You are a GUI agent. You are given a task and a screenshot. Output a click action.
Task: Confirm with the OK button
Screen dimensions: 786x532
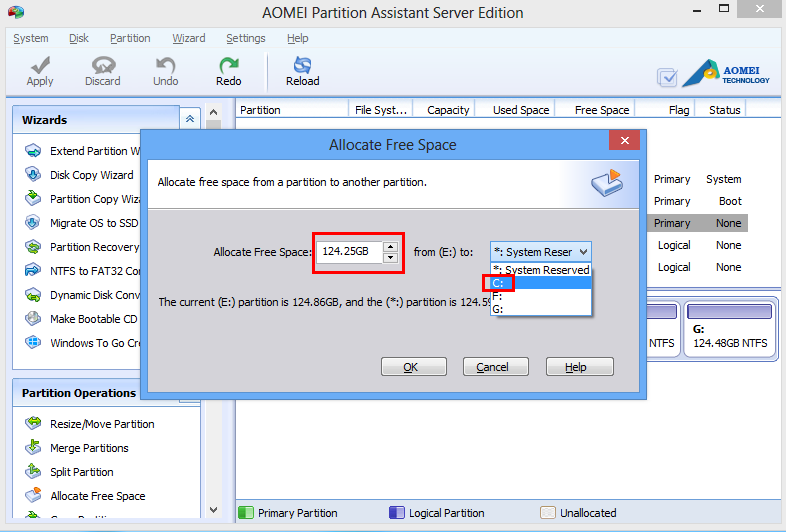414,367
